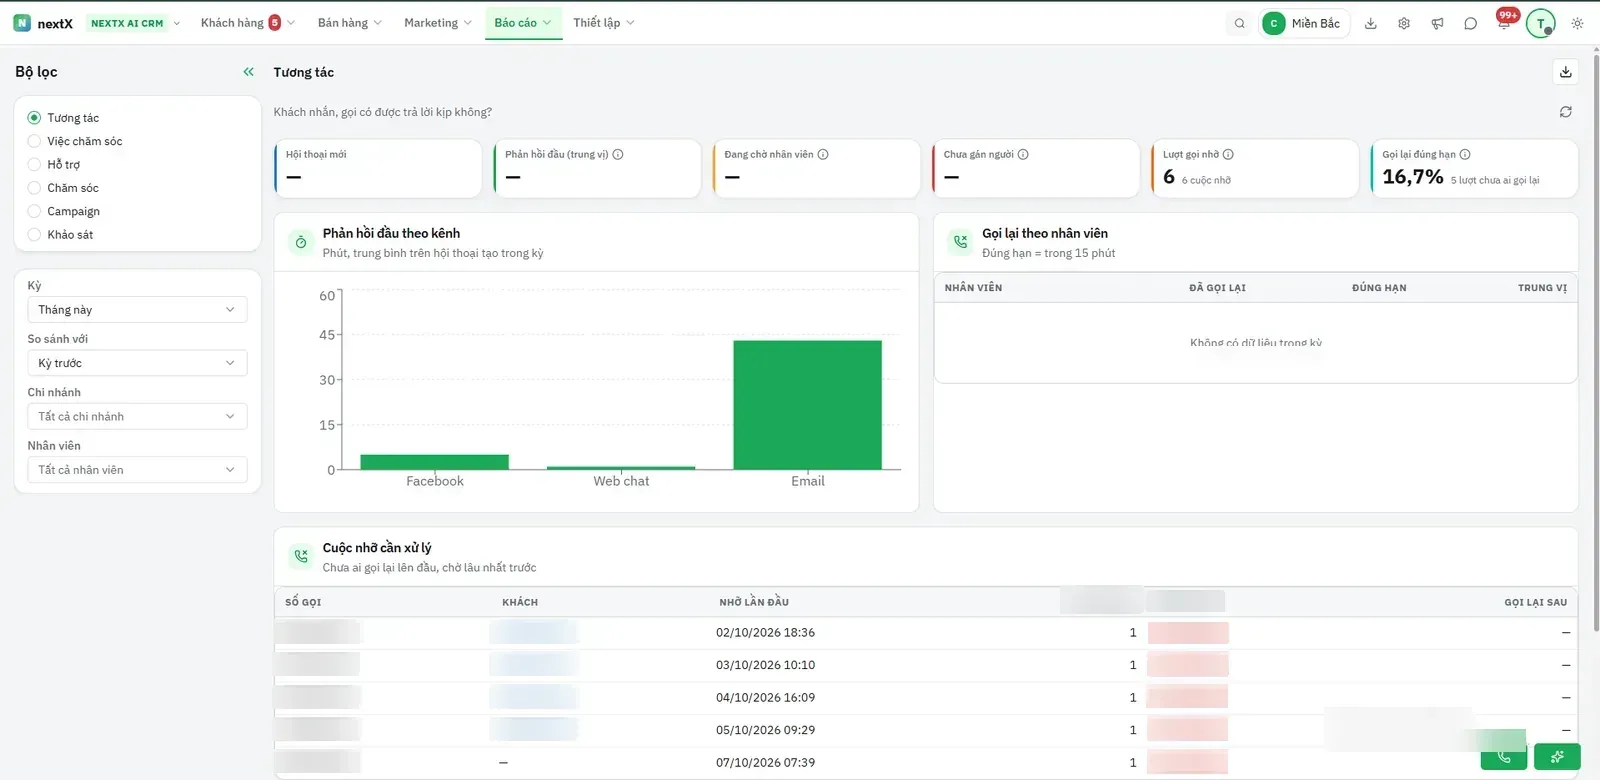
Task: Click the user avatar T
Action: [1541, 23]
